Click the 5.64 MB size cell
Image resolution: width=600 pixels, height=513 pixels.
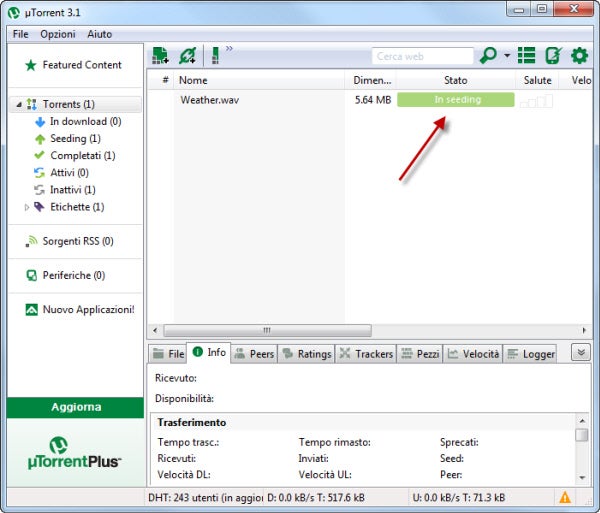coord(373,100)
